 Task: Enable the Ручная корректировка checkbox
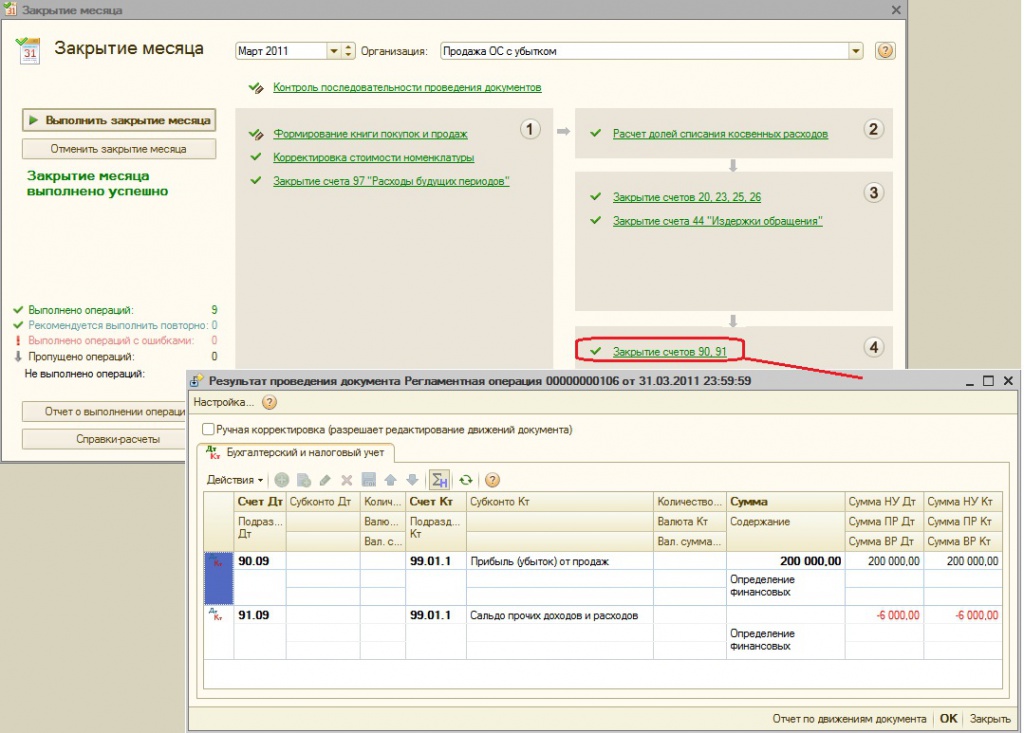pos(208,429)
